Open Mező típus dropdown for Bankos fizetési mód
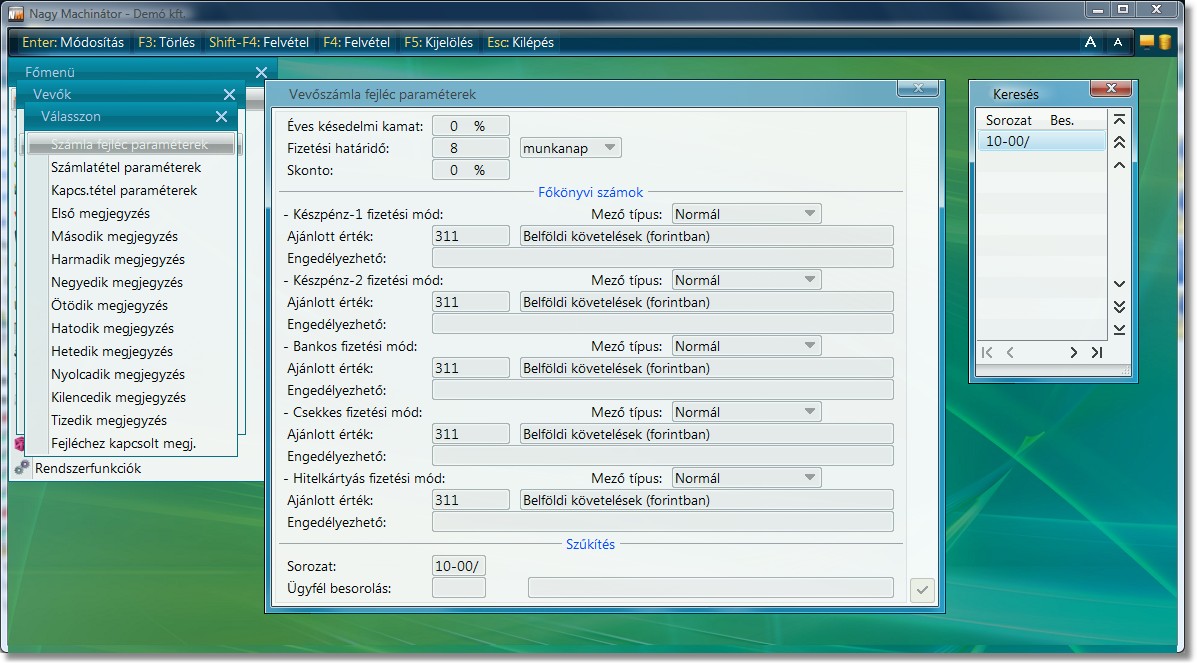Screen dimensions: 1197x665 pyautogui.click(x=747, y=347)
